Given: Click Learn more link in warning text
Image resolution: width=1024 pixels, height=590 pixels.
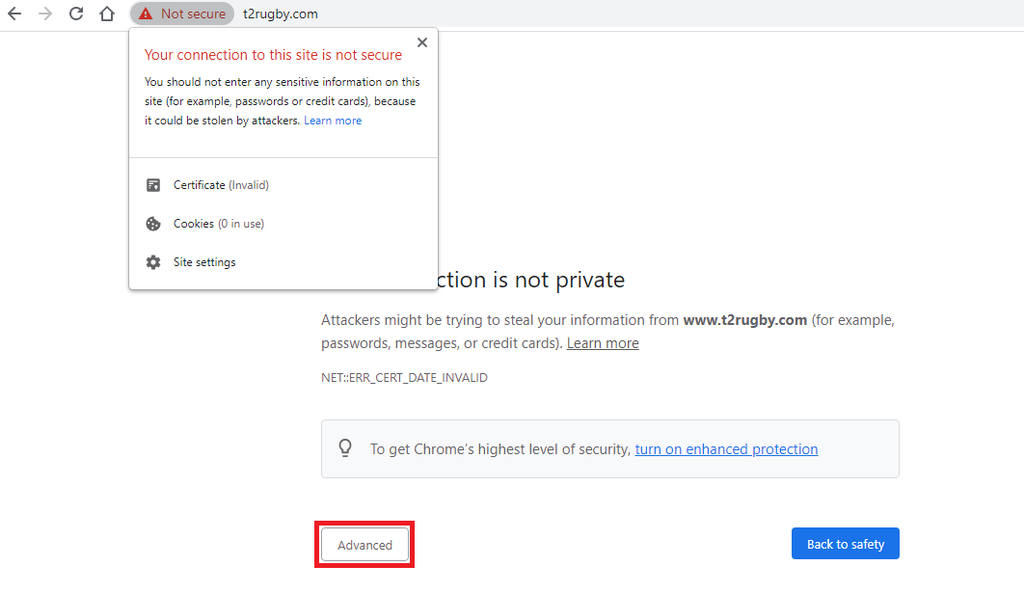Looking at the screenshot, I should click(x=603, y=343).
